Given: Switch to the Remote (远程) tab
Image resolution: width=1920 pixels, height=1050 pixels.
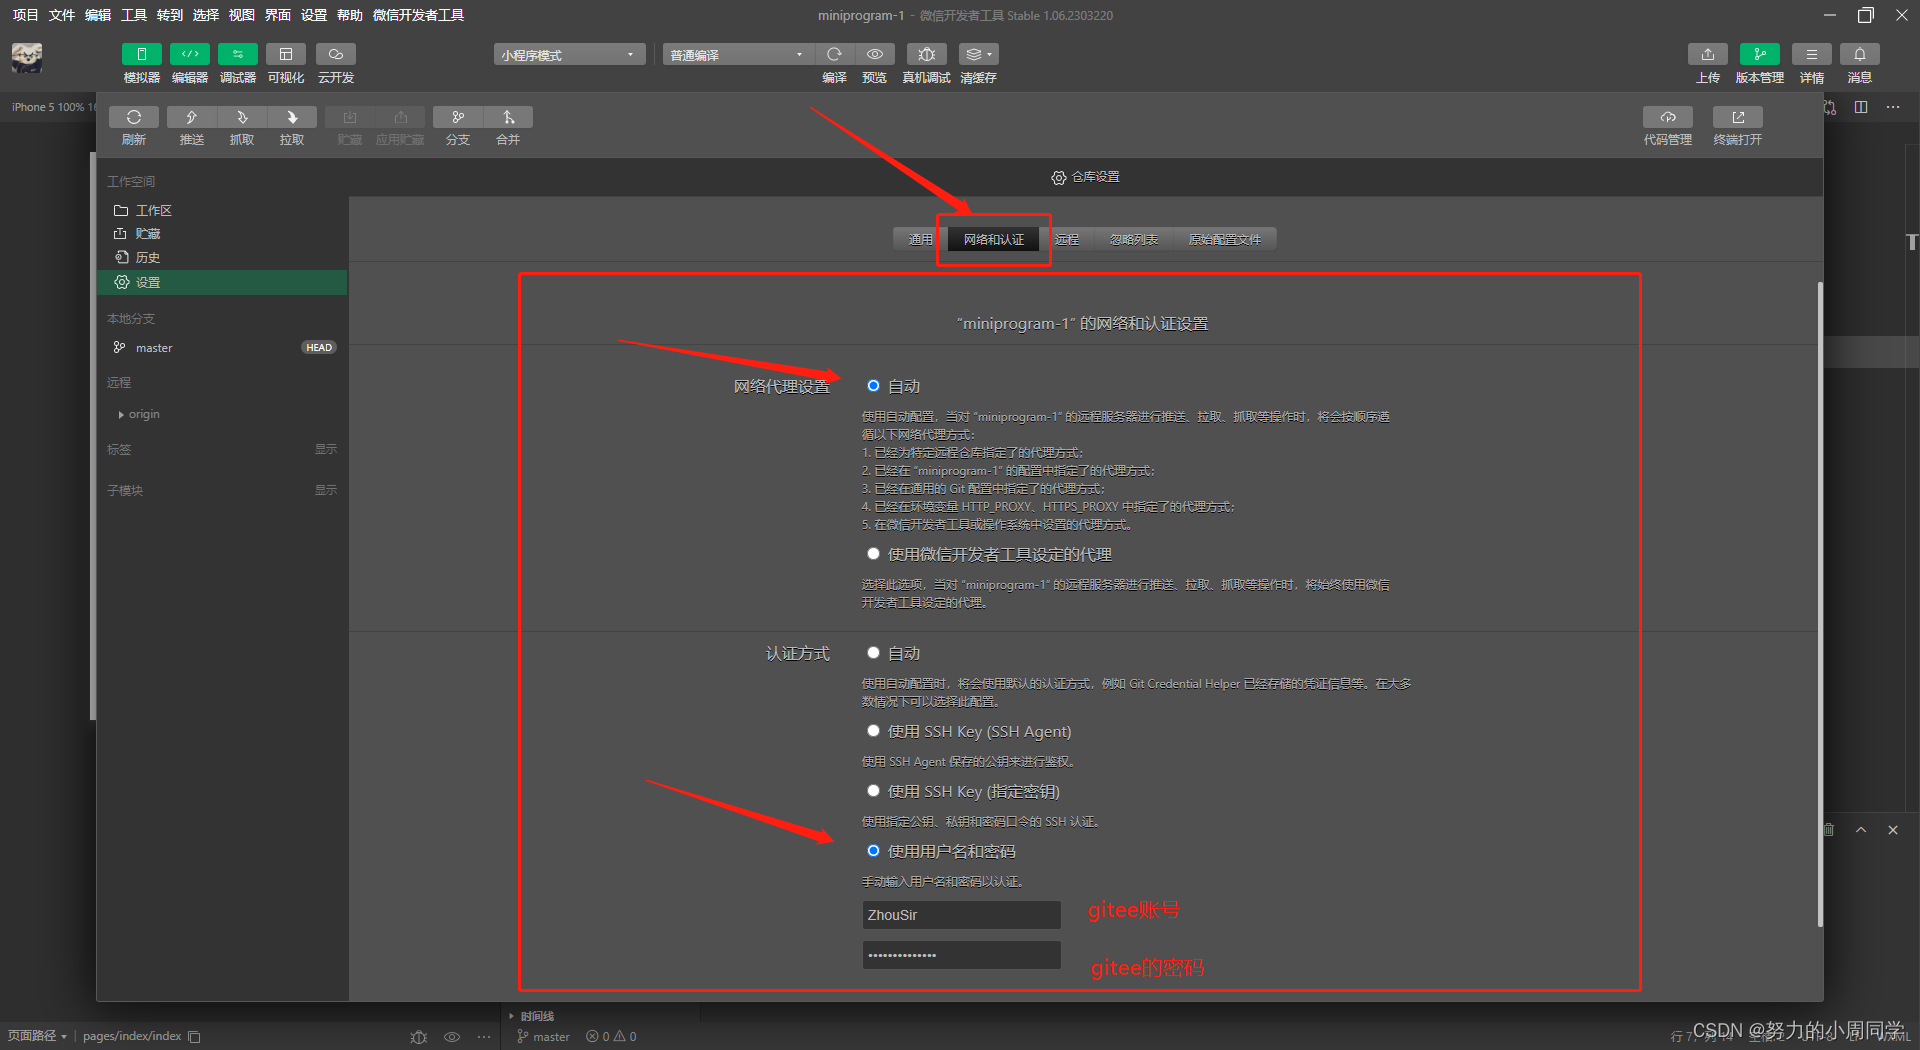Looking at the screenshot, I should 1067,240.
